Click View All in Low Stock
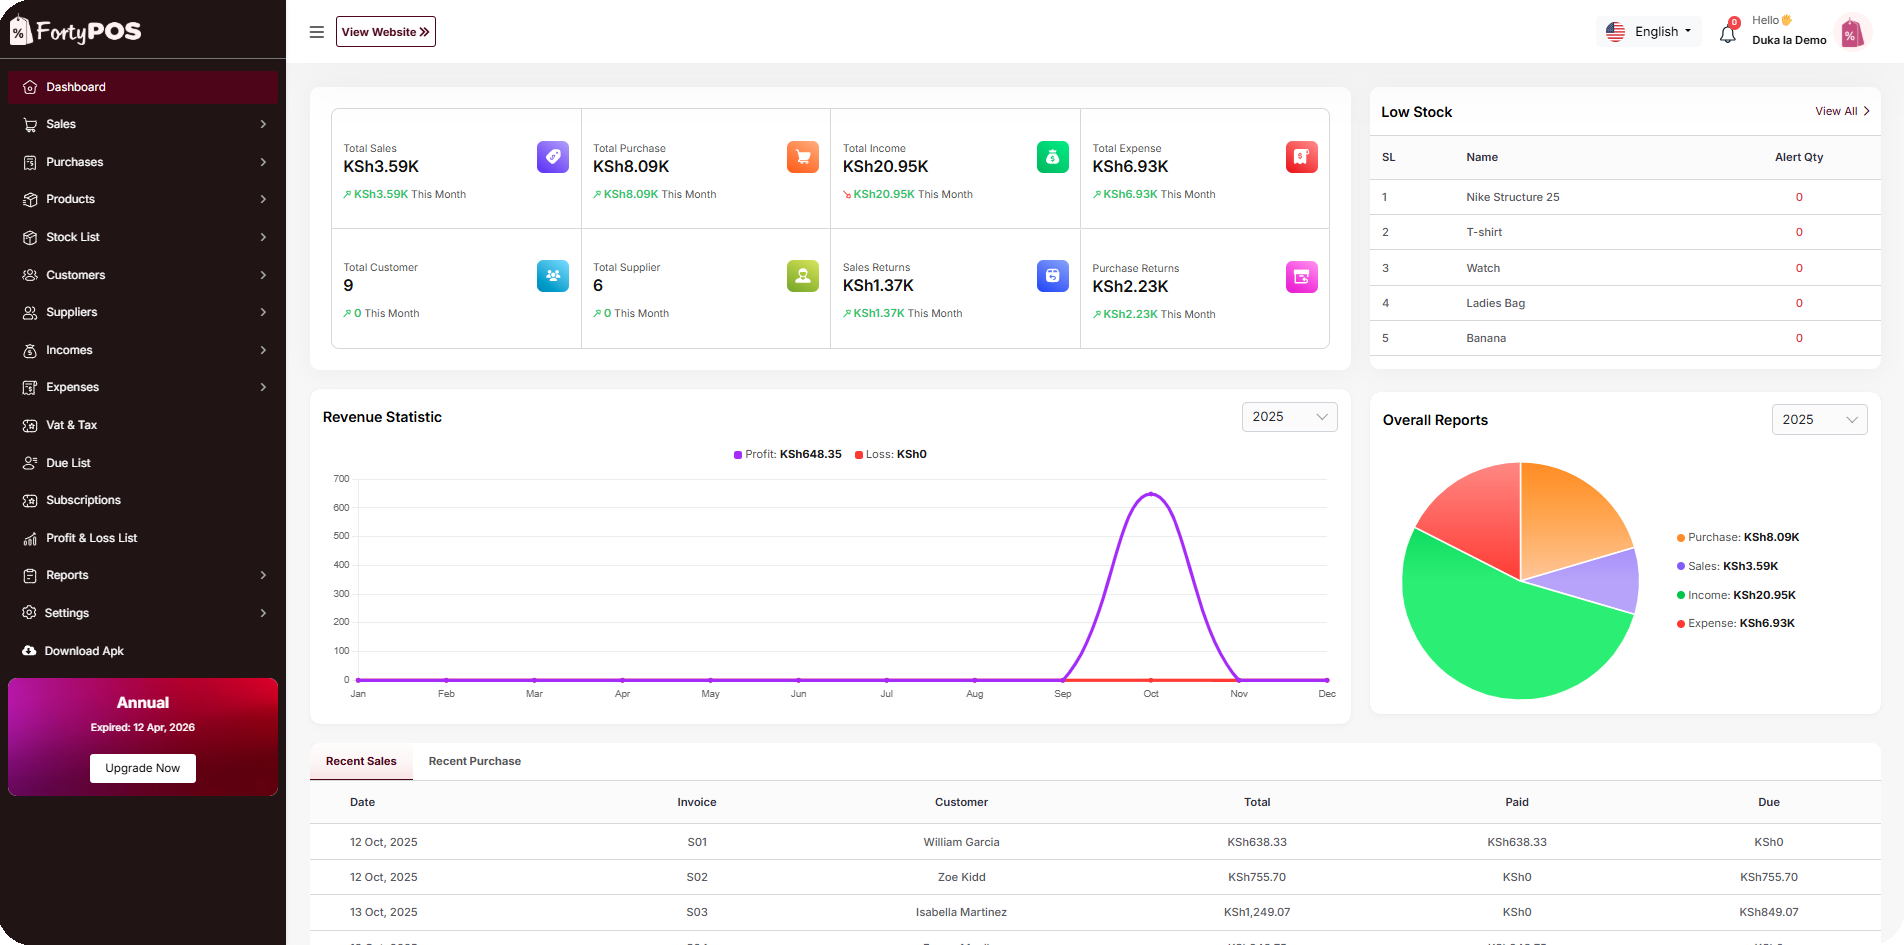 pyautogui.click(x=1842, y=111)
